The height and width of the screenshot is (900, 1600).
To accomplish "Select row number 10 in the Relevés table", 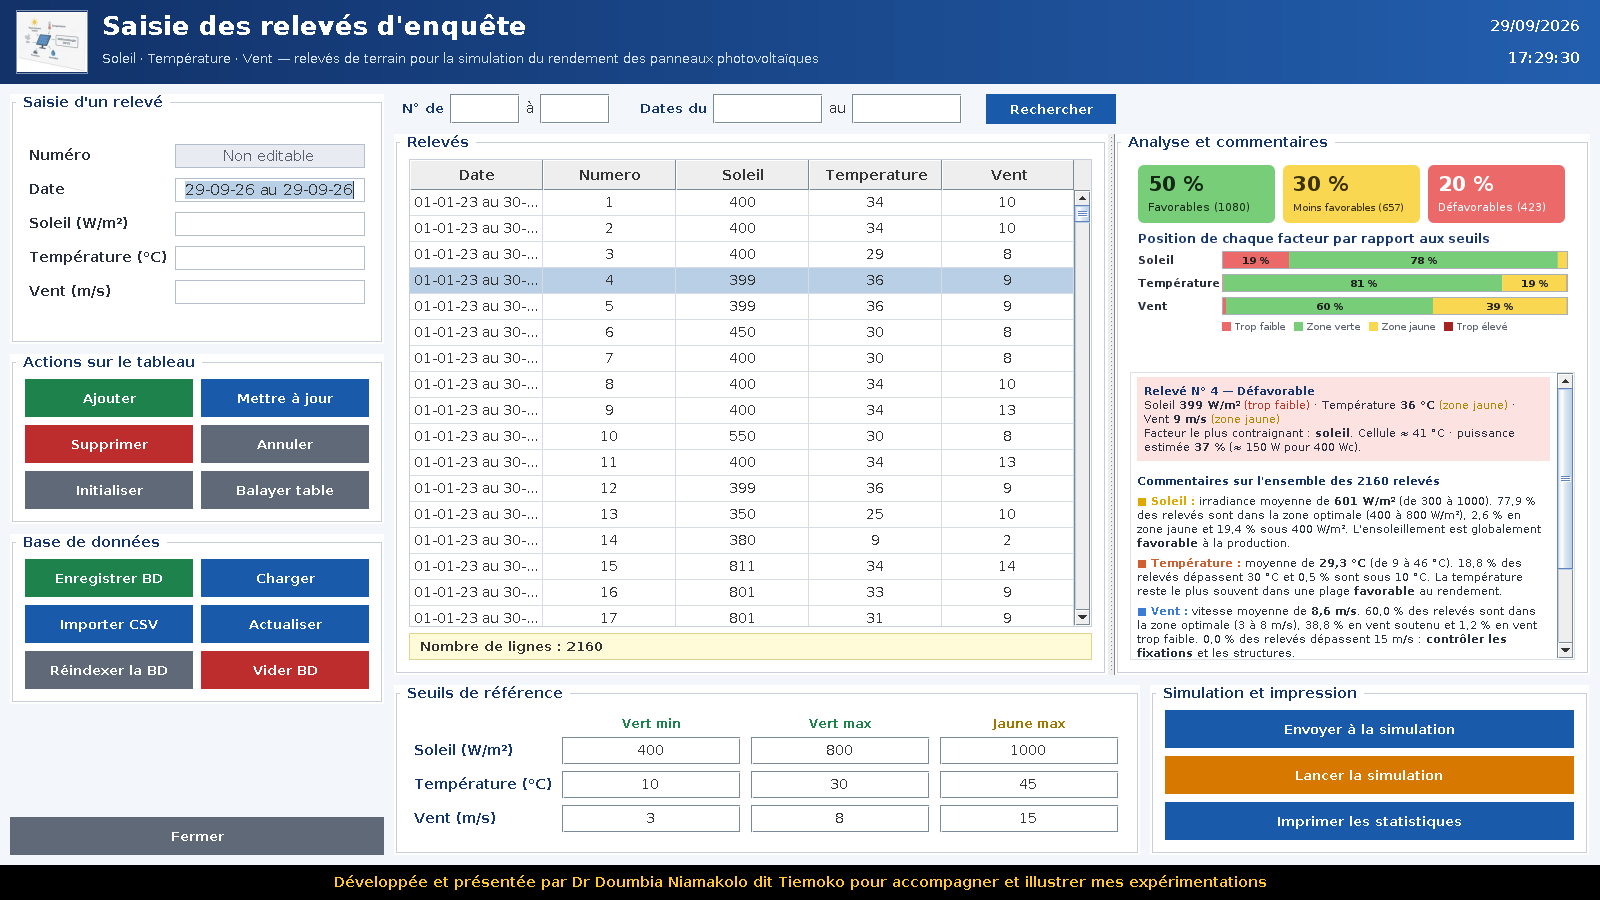I will 742,436.
